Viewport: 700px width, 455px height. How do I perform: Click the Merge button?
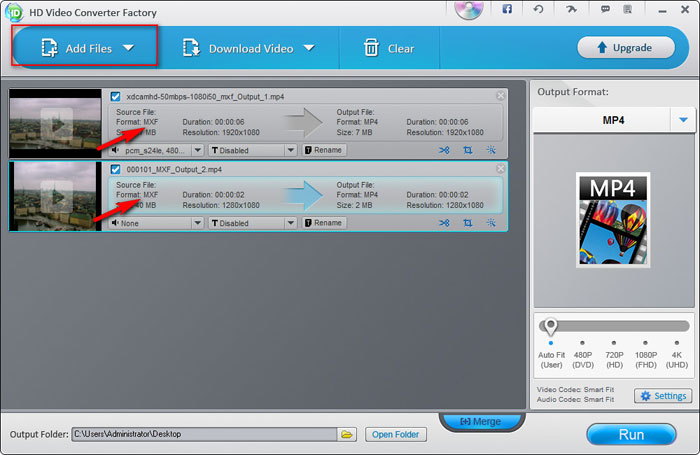coord(481,421)
